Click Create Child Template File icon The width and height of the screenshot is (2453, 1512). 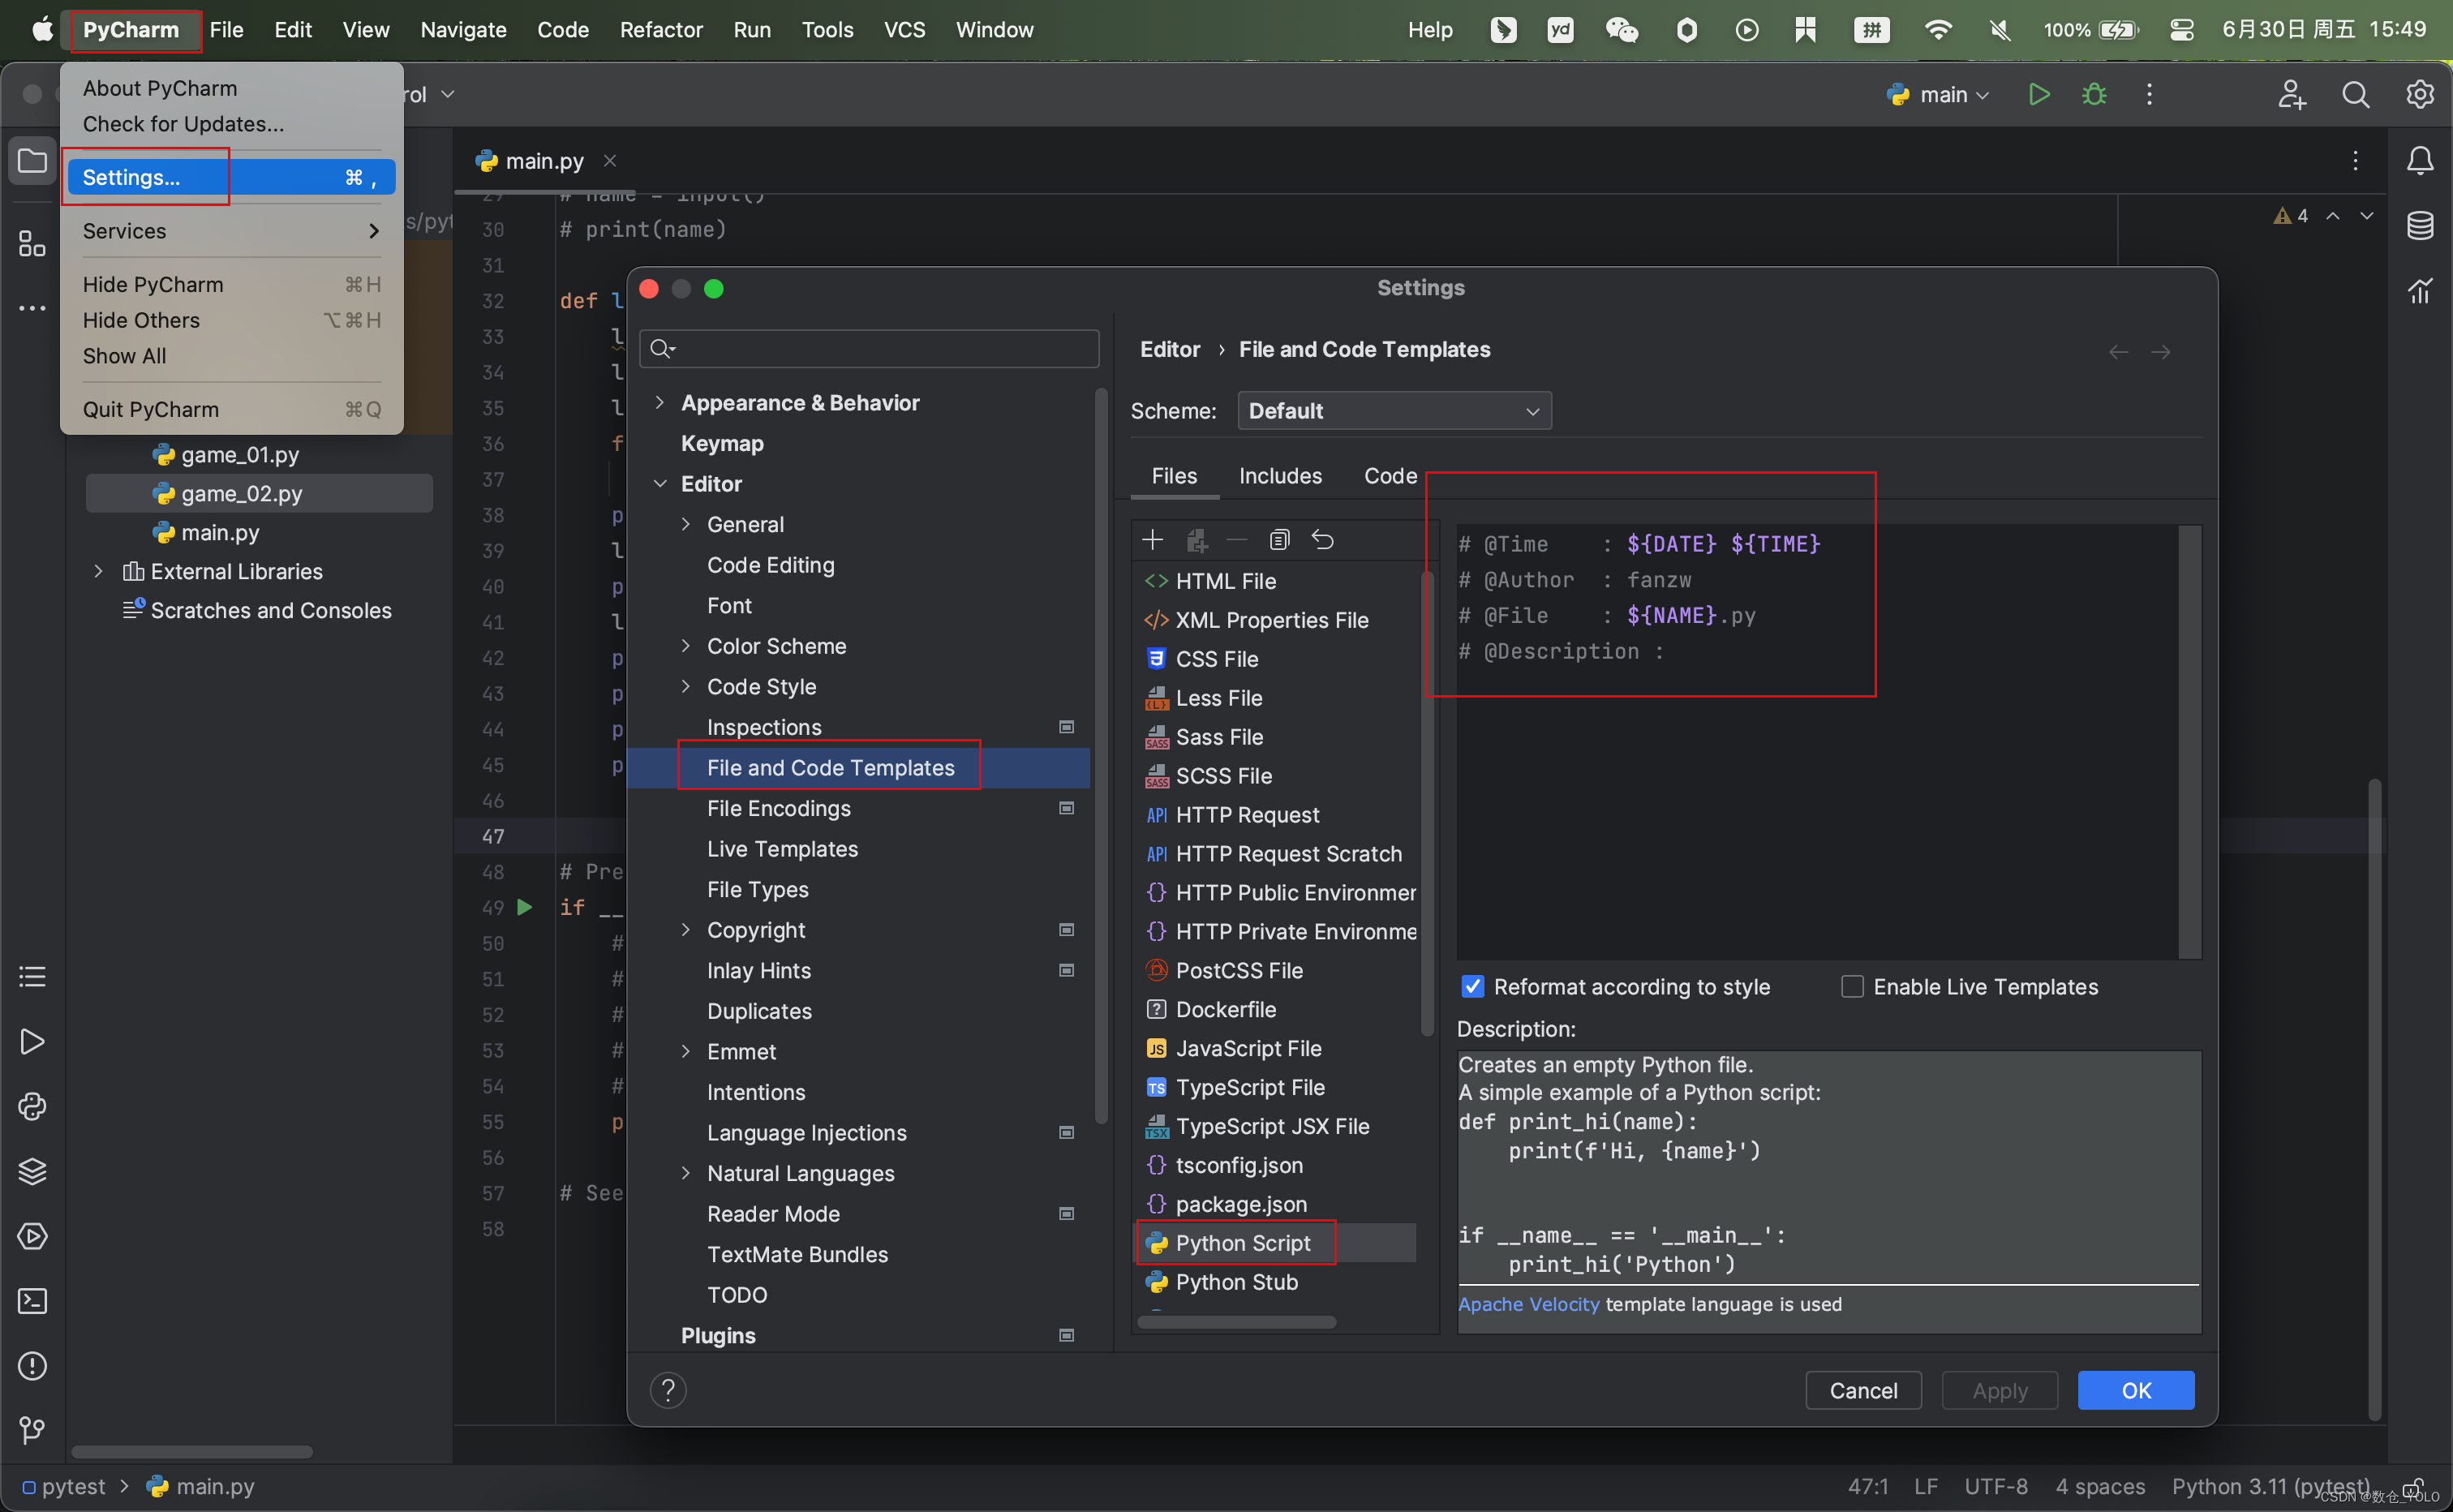click(x=1196, y=540)
